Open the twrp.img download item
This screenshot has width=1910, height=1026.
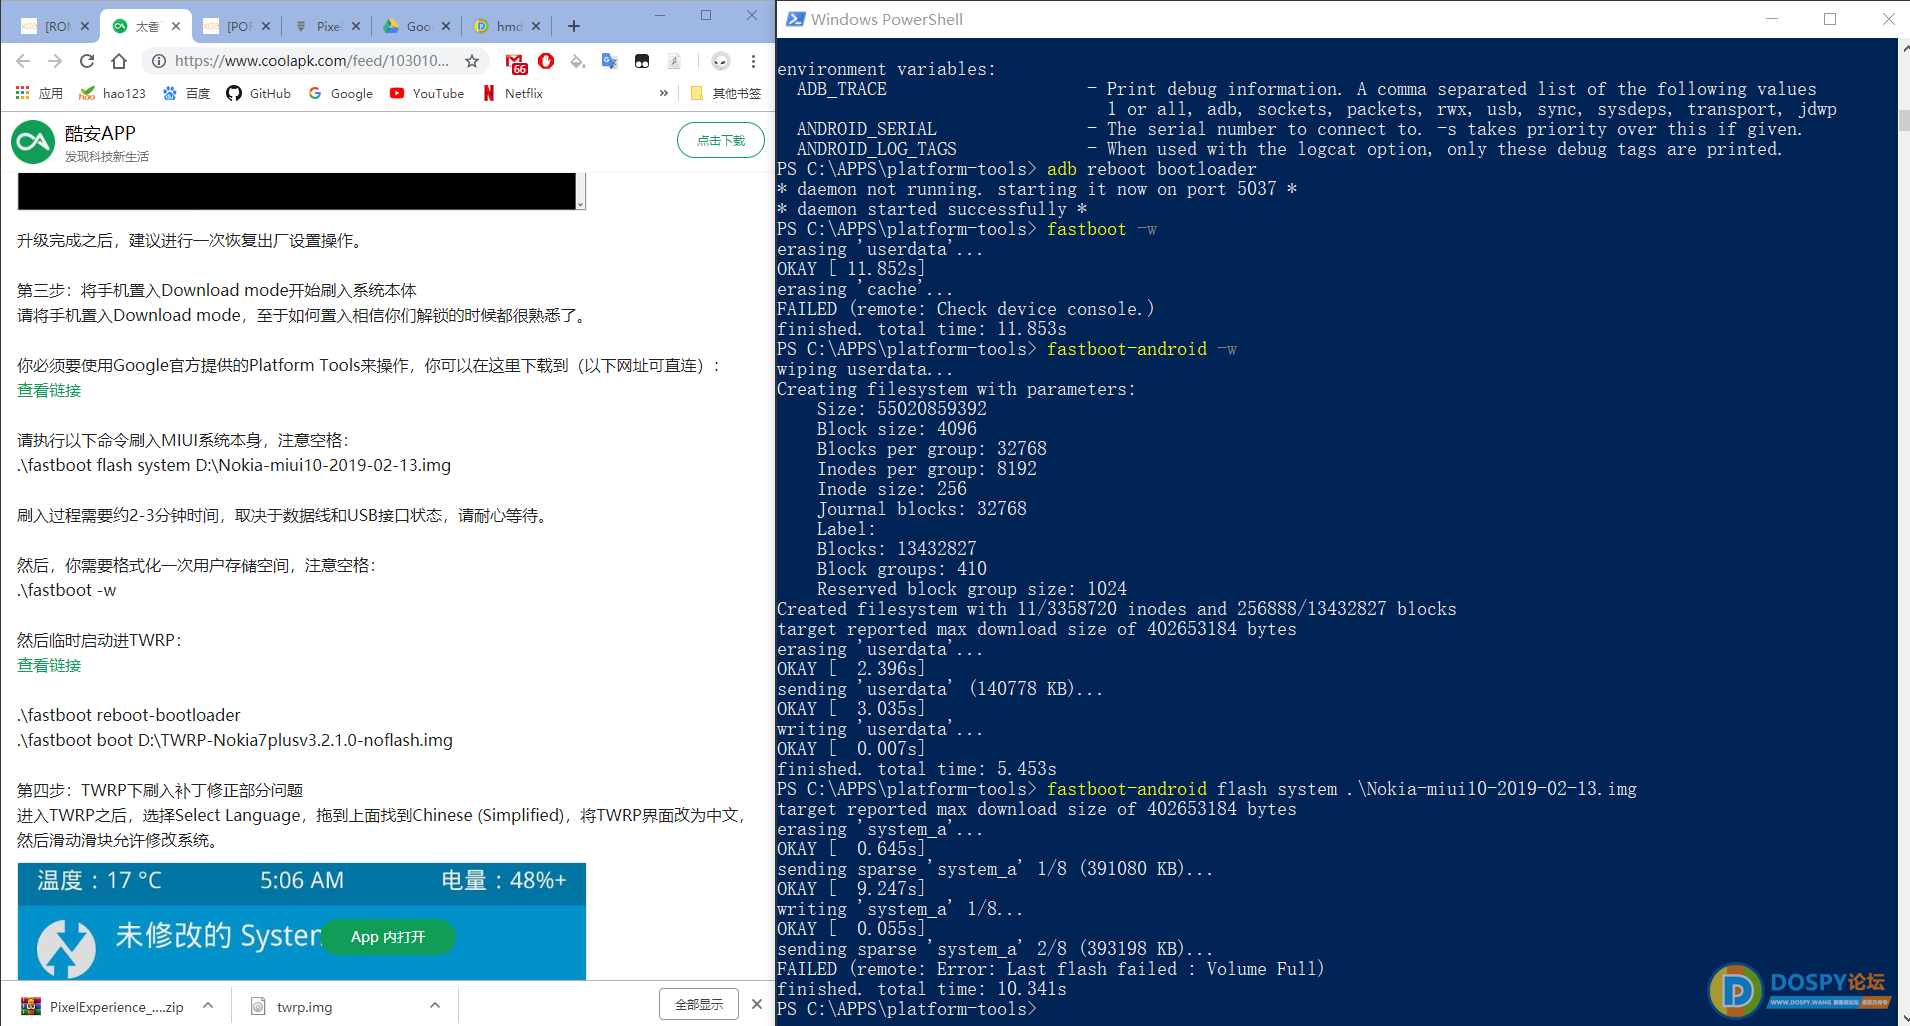coord(292,1006)
